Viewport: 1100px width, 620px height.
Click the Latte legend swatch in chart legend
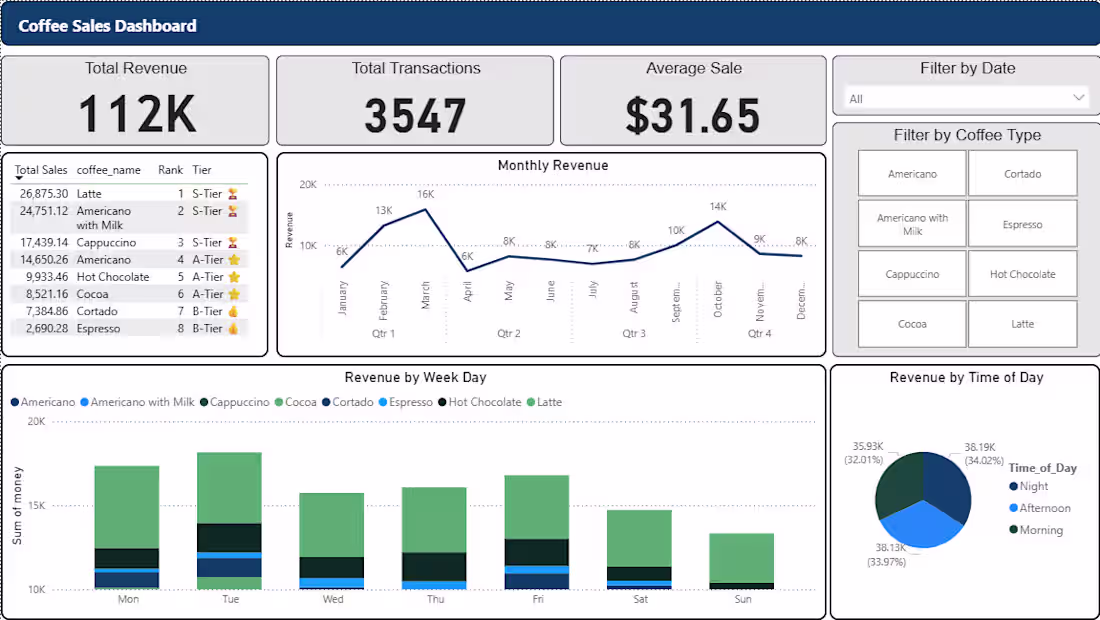coord(530,402)
